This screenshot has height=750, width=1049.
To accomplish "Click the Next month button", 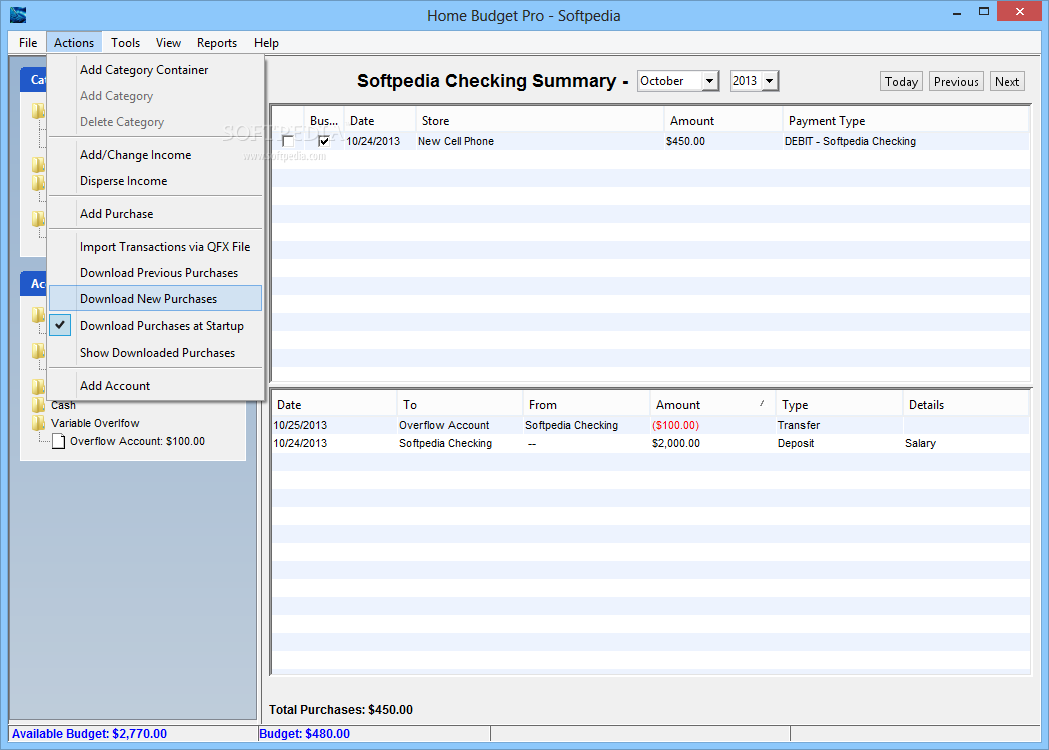I will [x=1007, y=82].
